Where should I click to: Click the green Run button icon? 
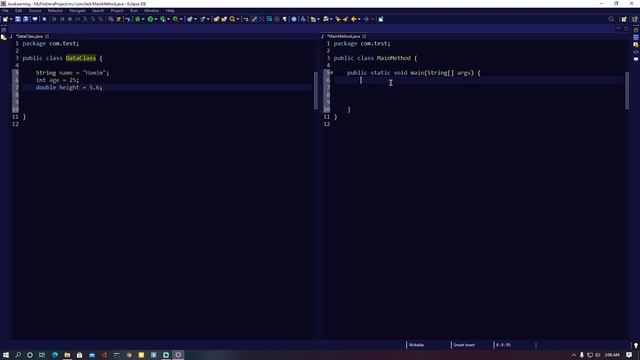coord(151,19)
